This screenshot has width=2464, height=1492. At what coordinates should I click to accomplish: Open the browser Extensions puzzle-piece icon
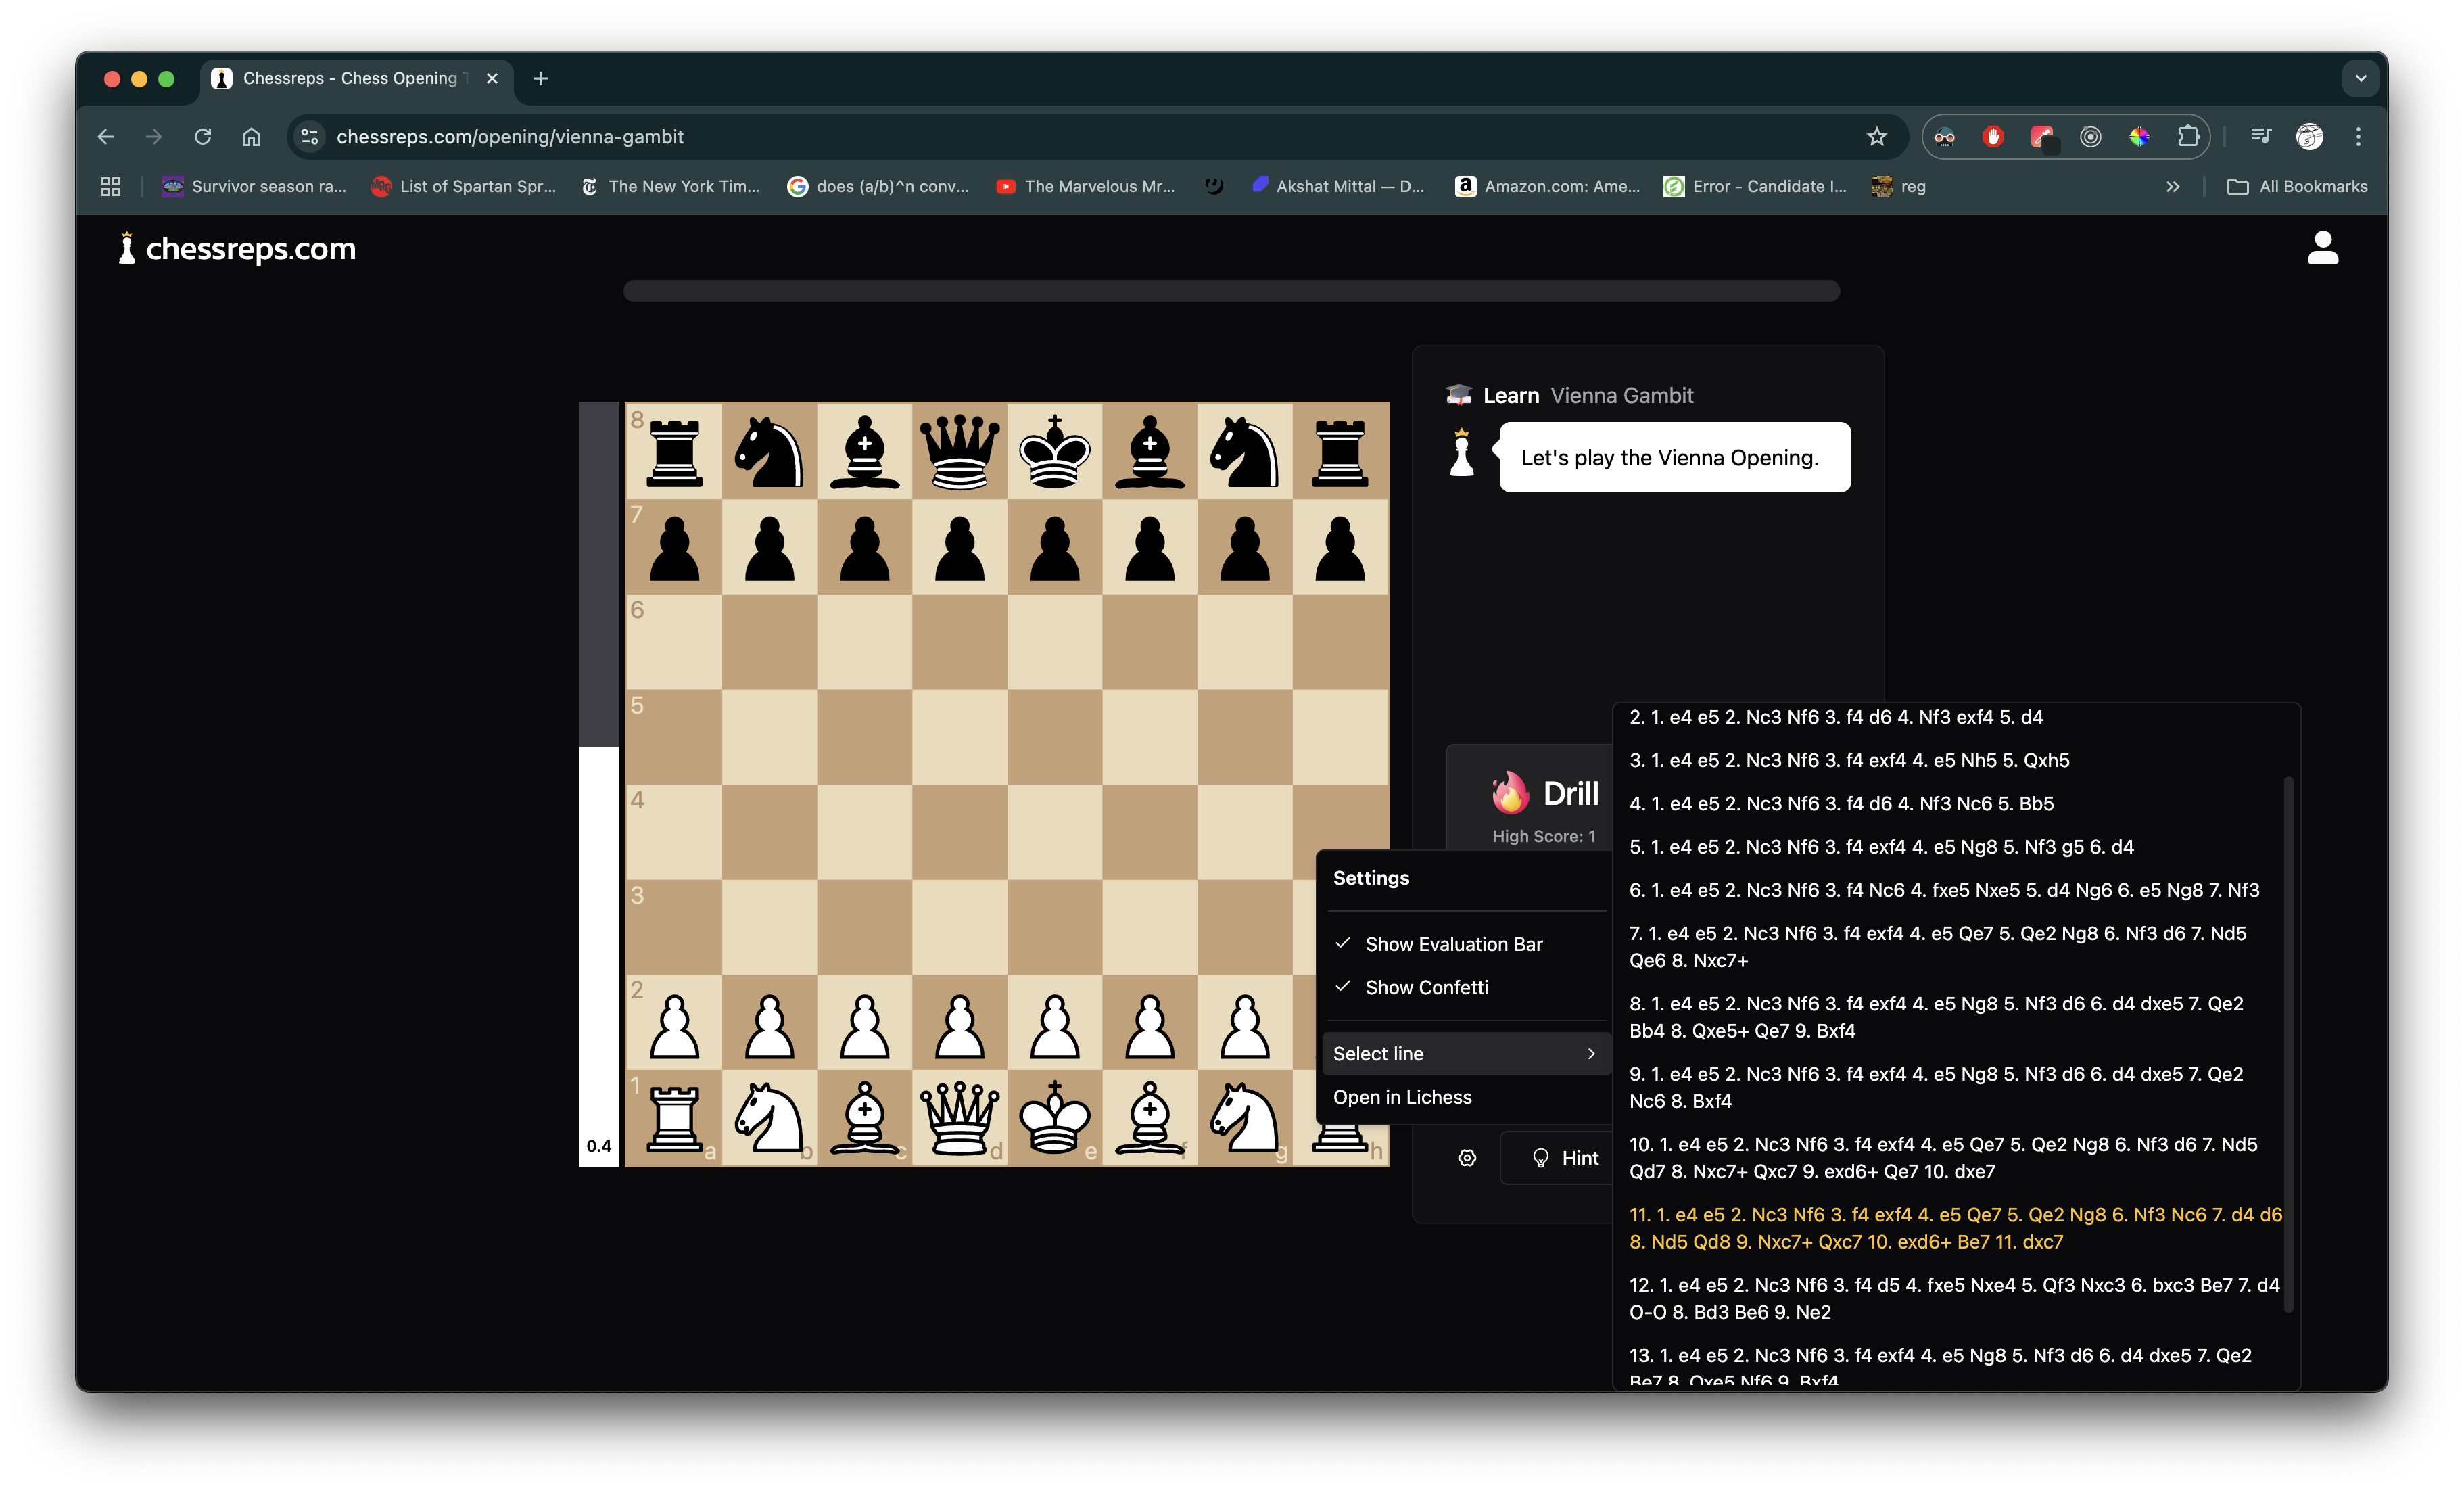2189,137
